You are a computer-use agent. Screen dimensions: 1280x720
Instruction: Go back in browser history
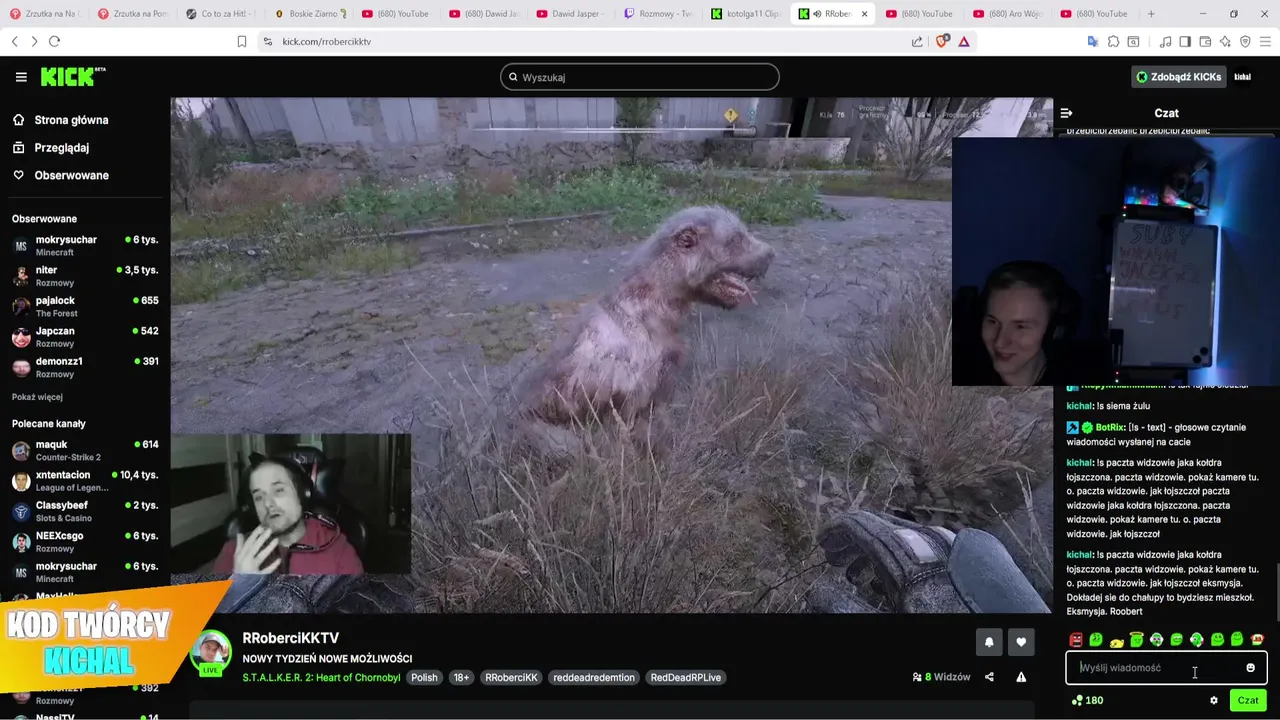14,41
